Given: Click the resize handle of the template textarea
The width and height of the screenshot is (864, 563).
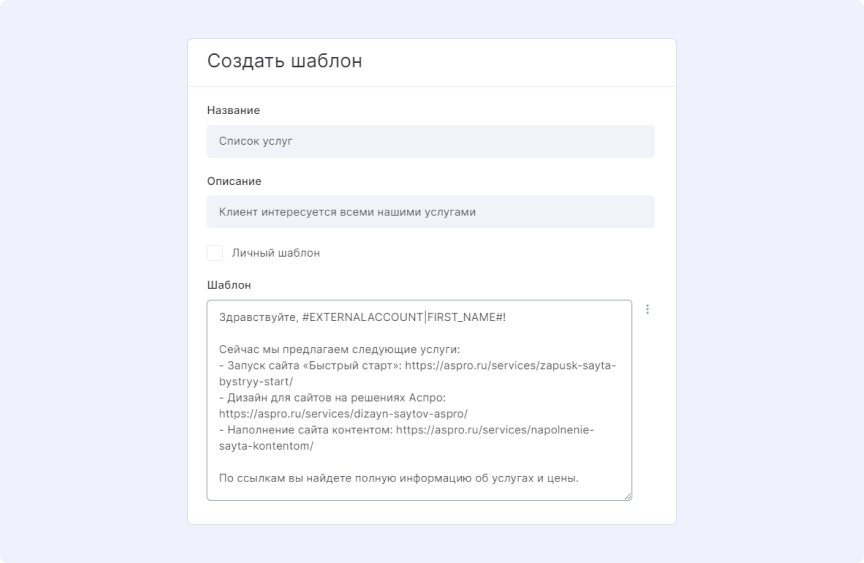Looking at the screenshot, I should 628,496.
